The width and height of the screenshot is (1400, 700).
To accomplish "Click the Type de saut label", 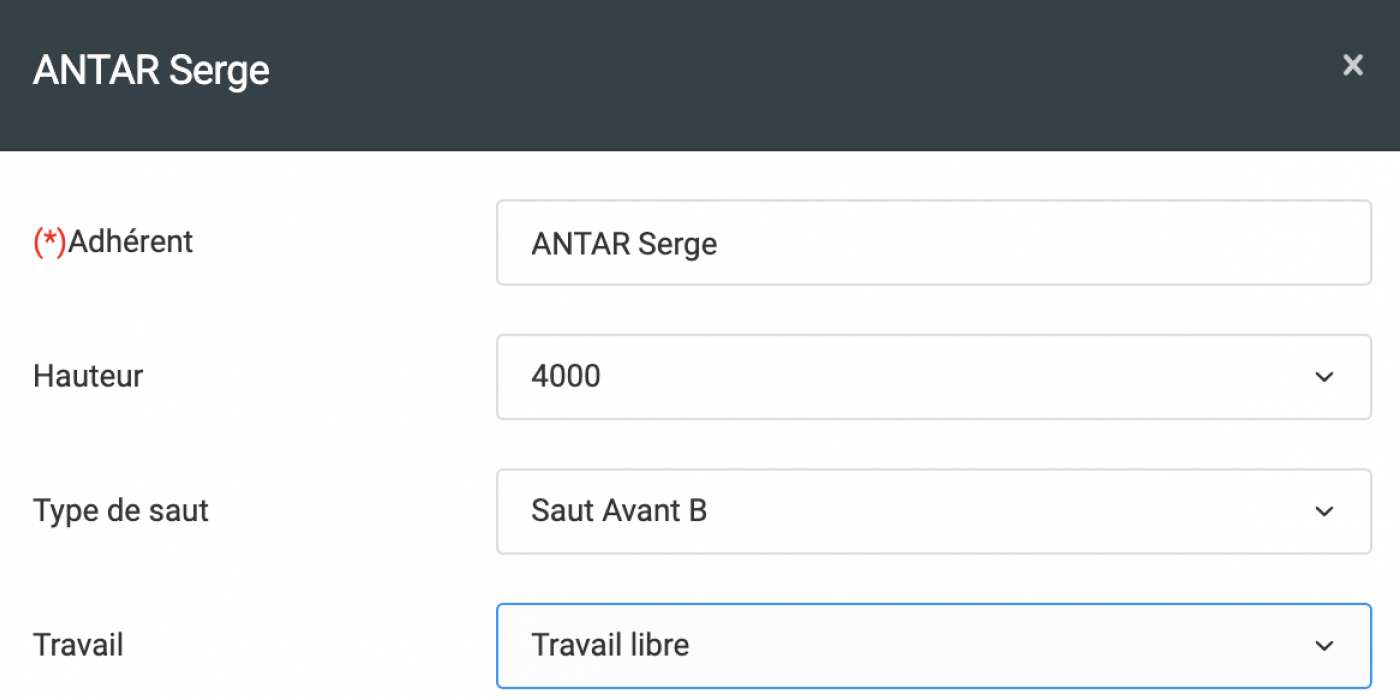I will [121, 510].
